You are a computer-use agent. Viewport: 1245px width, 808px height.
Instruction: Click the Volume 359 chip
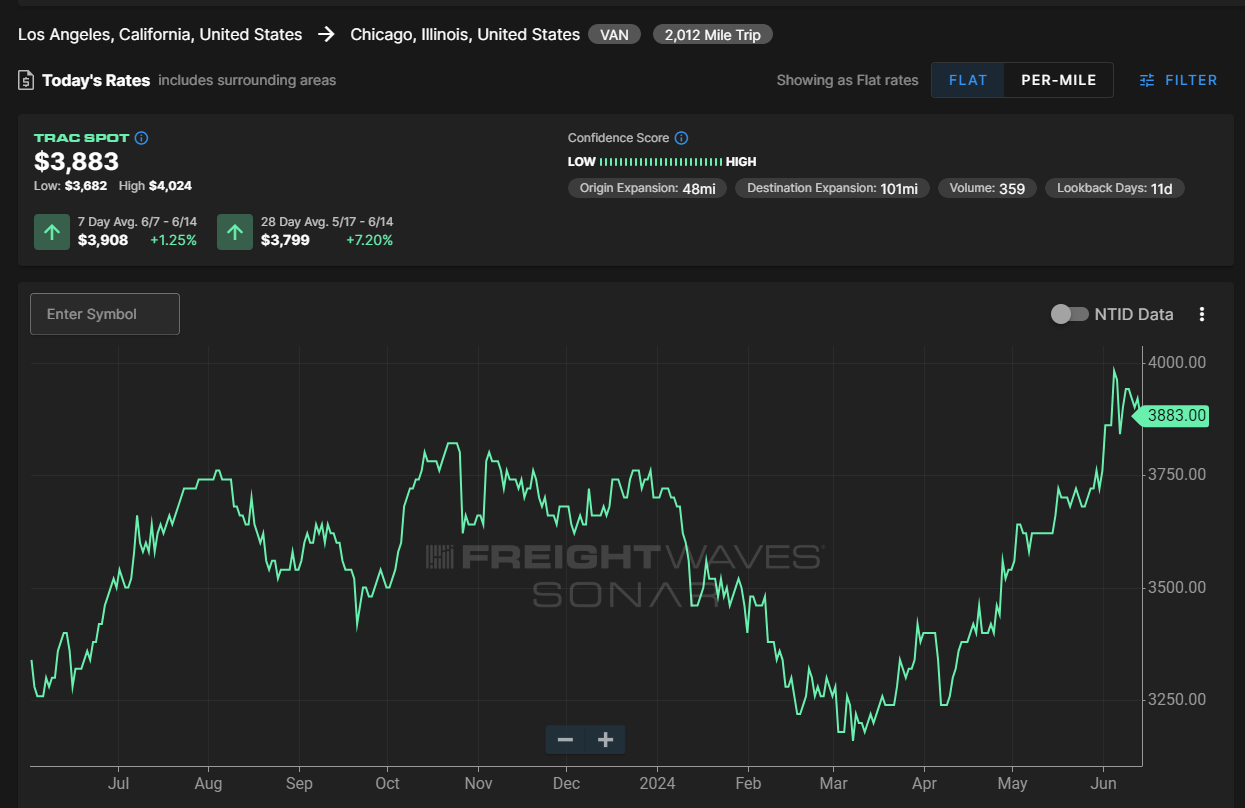pos(987,188)
